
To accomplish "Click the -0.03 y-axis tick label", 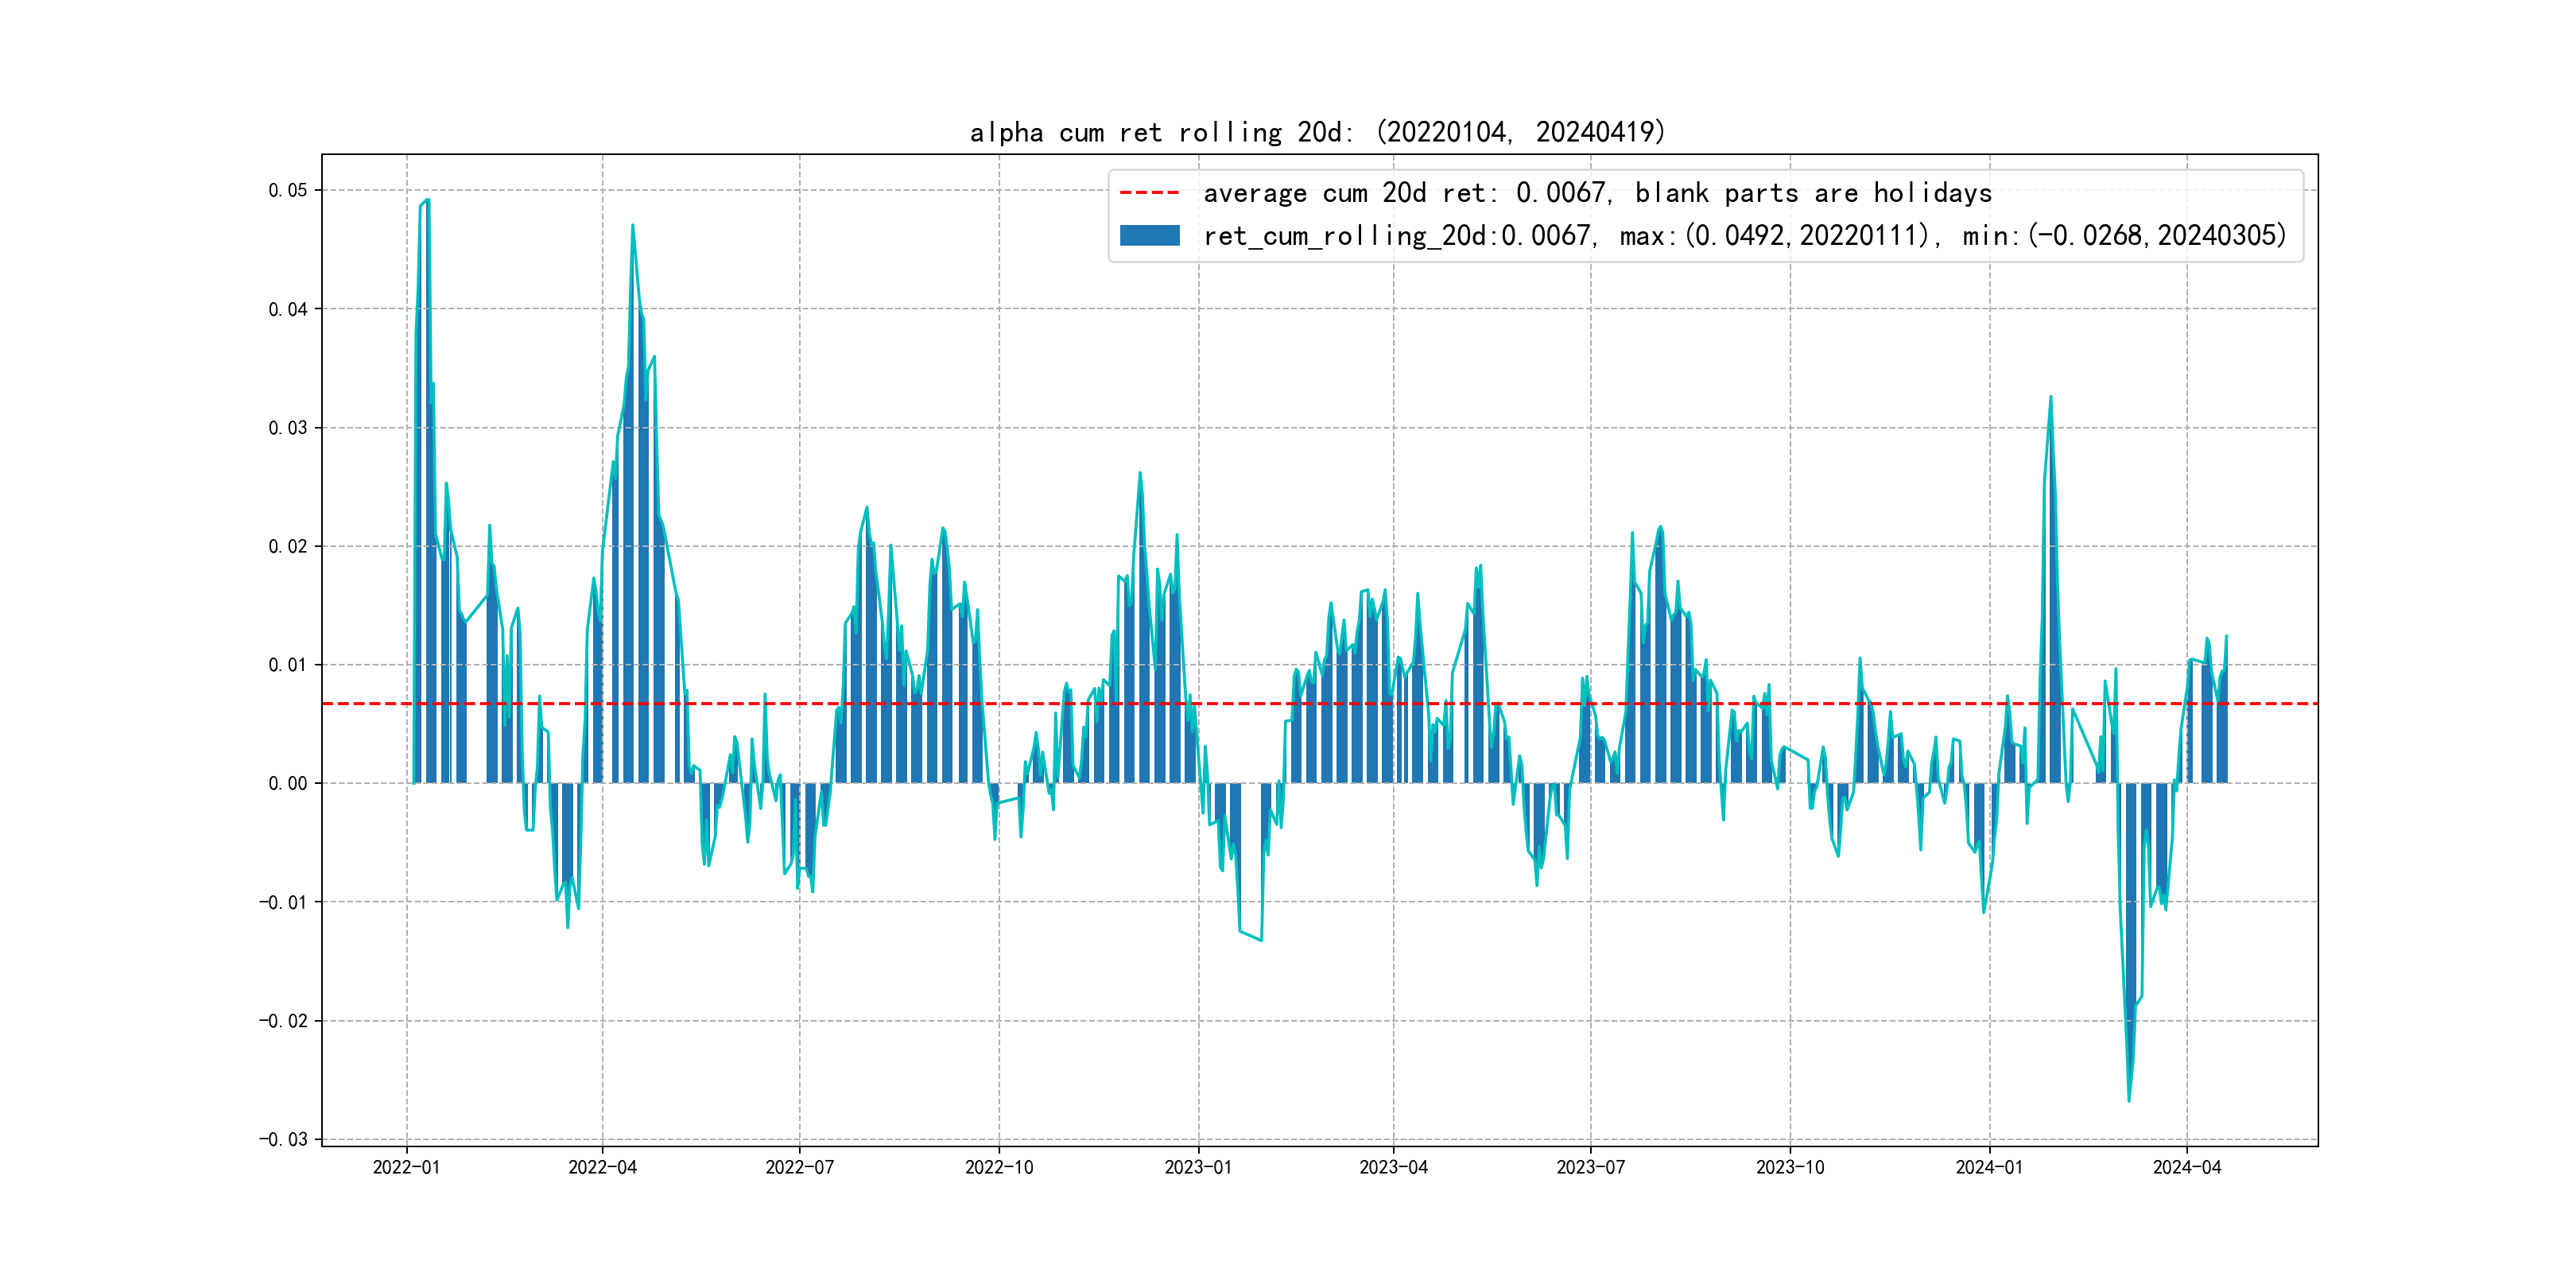I will 283,1139.
